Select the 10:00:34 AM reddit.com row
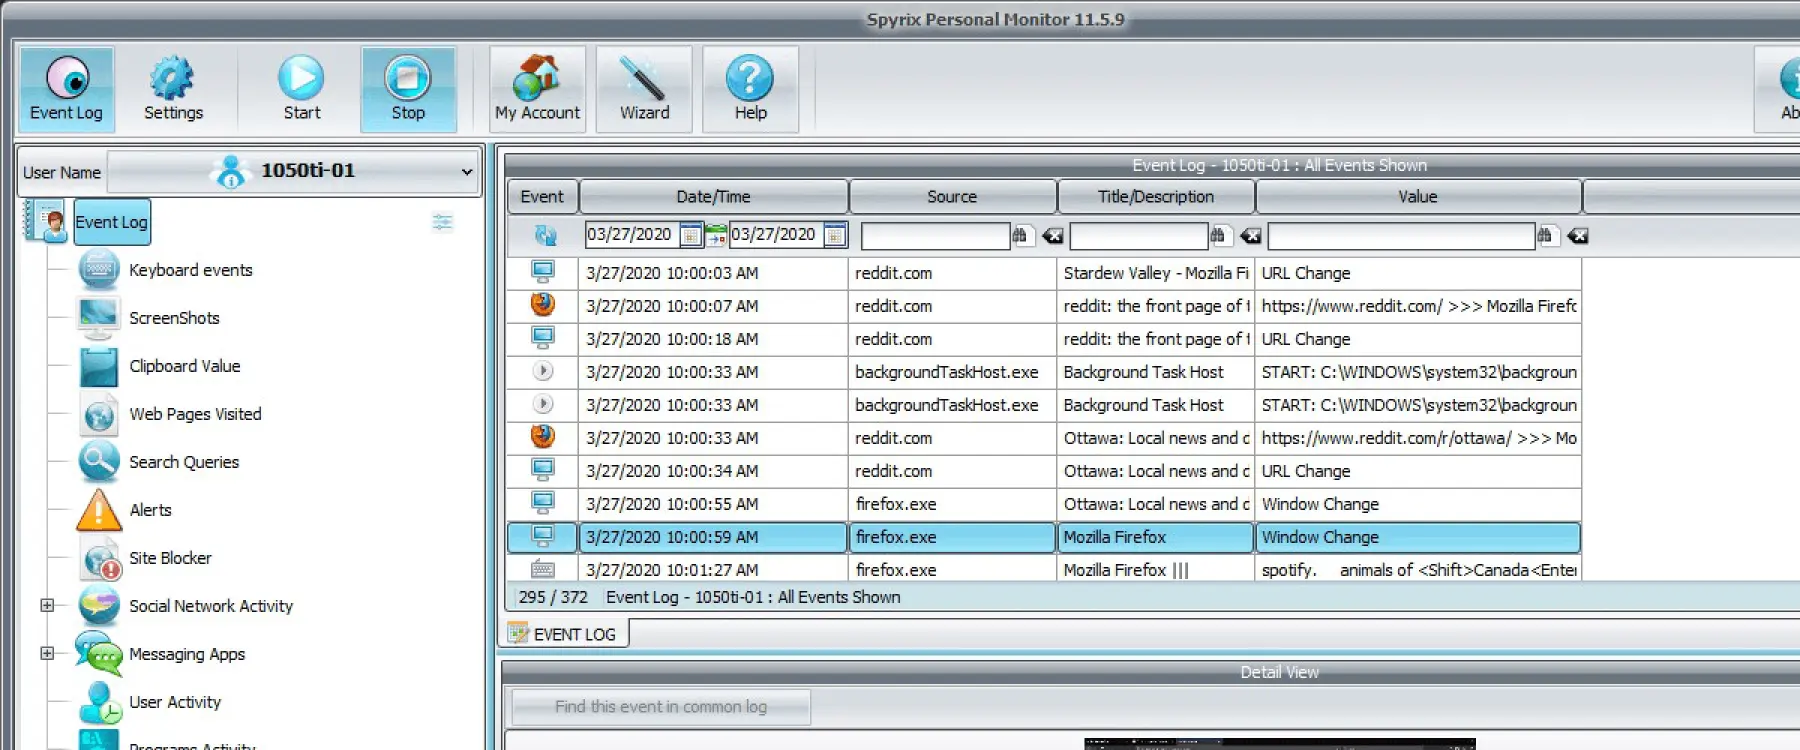1800x750 pixels. (1044, 471)
